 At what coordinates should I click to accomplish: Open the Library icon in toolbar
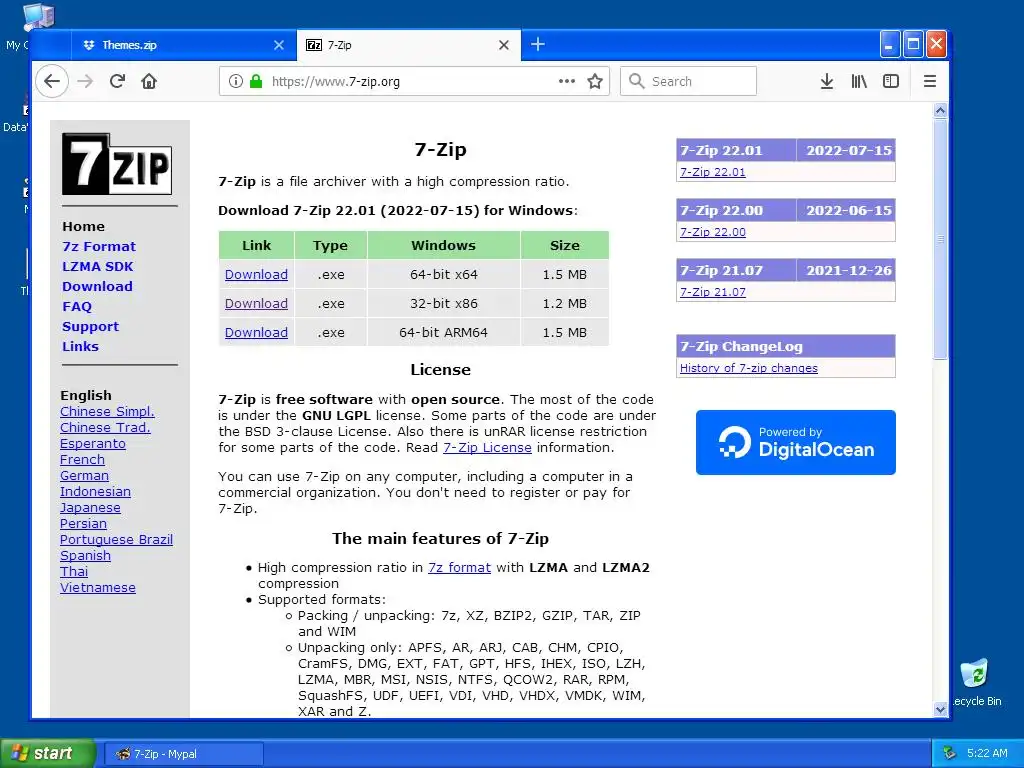859,81
